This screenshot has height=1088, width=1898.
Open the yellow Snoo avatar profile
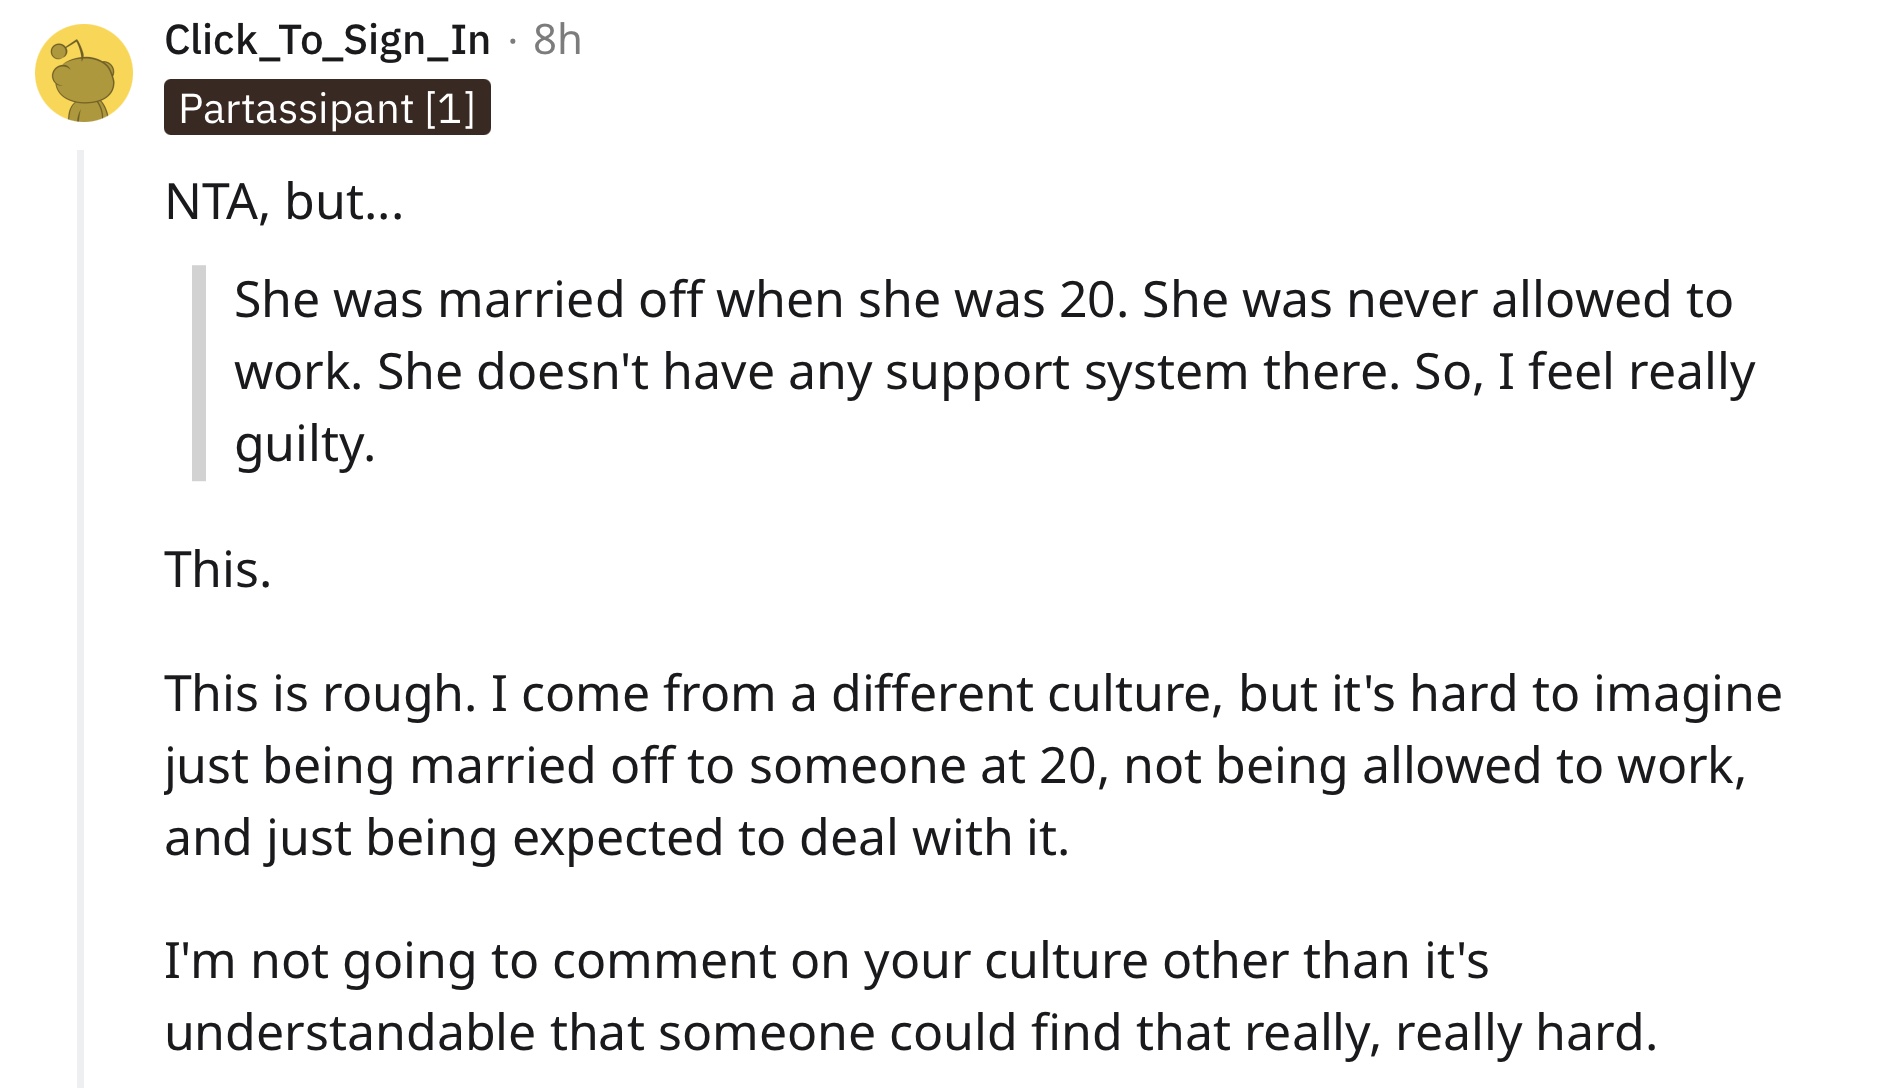pos(84,73)
